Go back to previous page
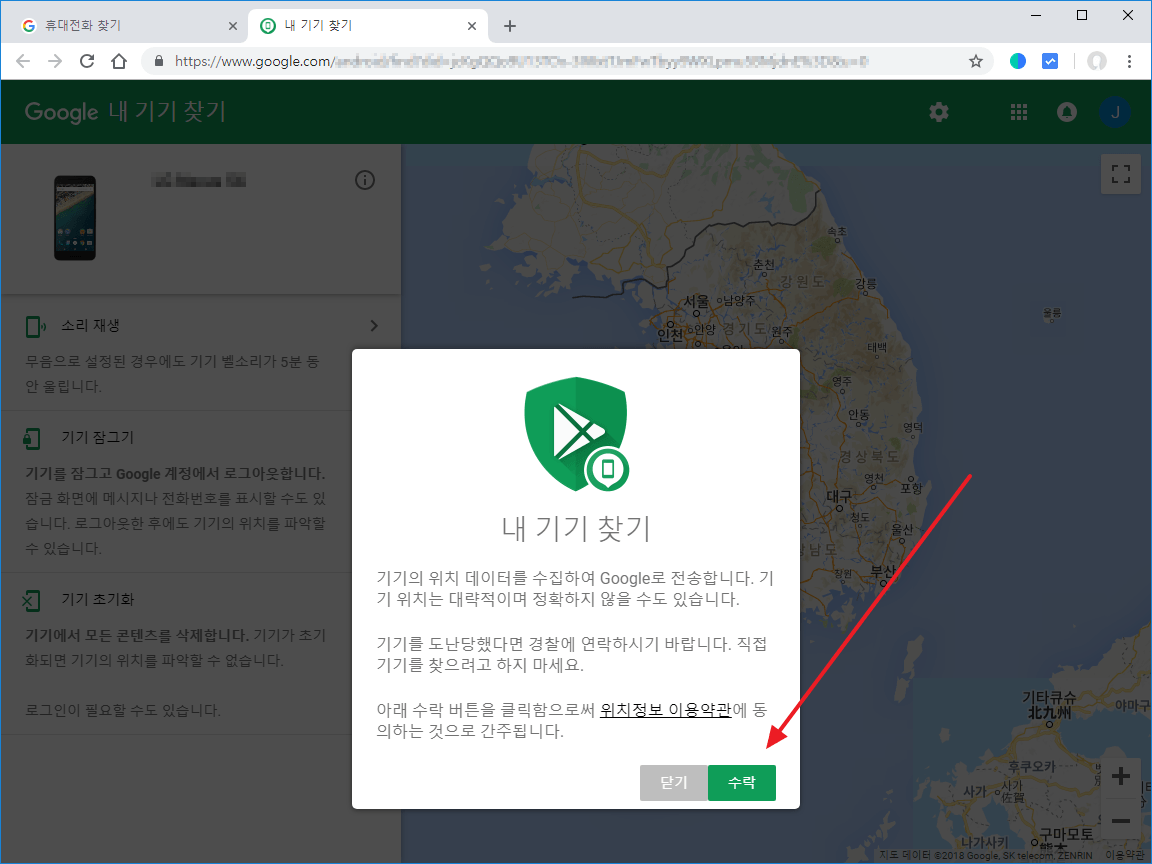 pos(23,61)
